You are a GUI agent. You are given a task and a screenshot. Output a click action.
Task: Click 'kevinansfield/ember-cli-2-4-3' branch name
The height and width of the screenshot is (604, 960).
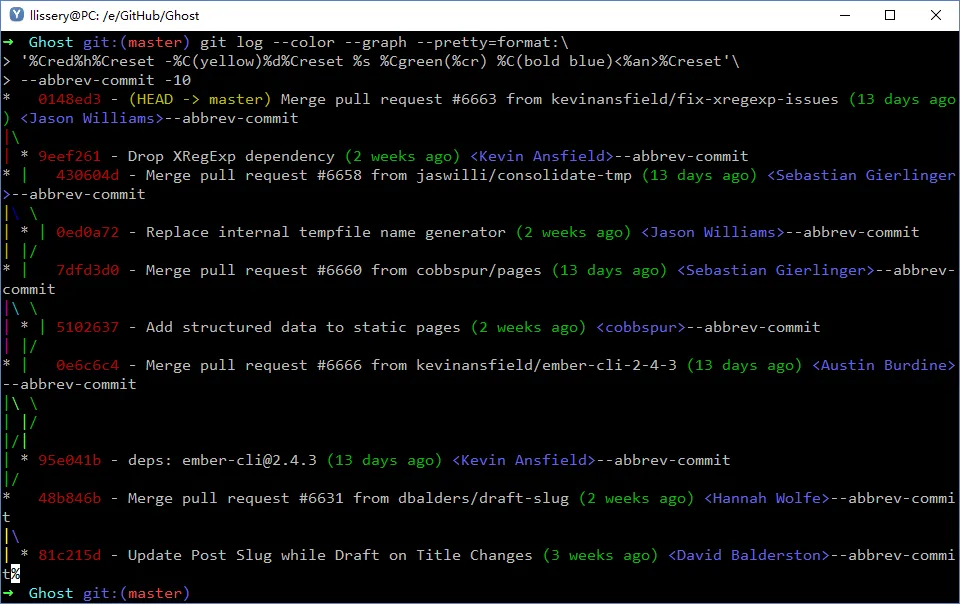pyautogui.click(x=547, y=365)
